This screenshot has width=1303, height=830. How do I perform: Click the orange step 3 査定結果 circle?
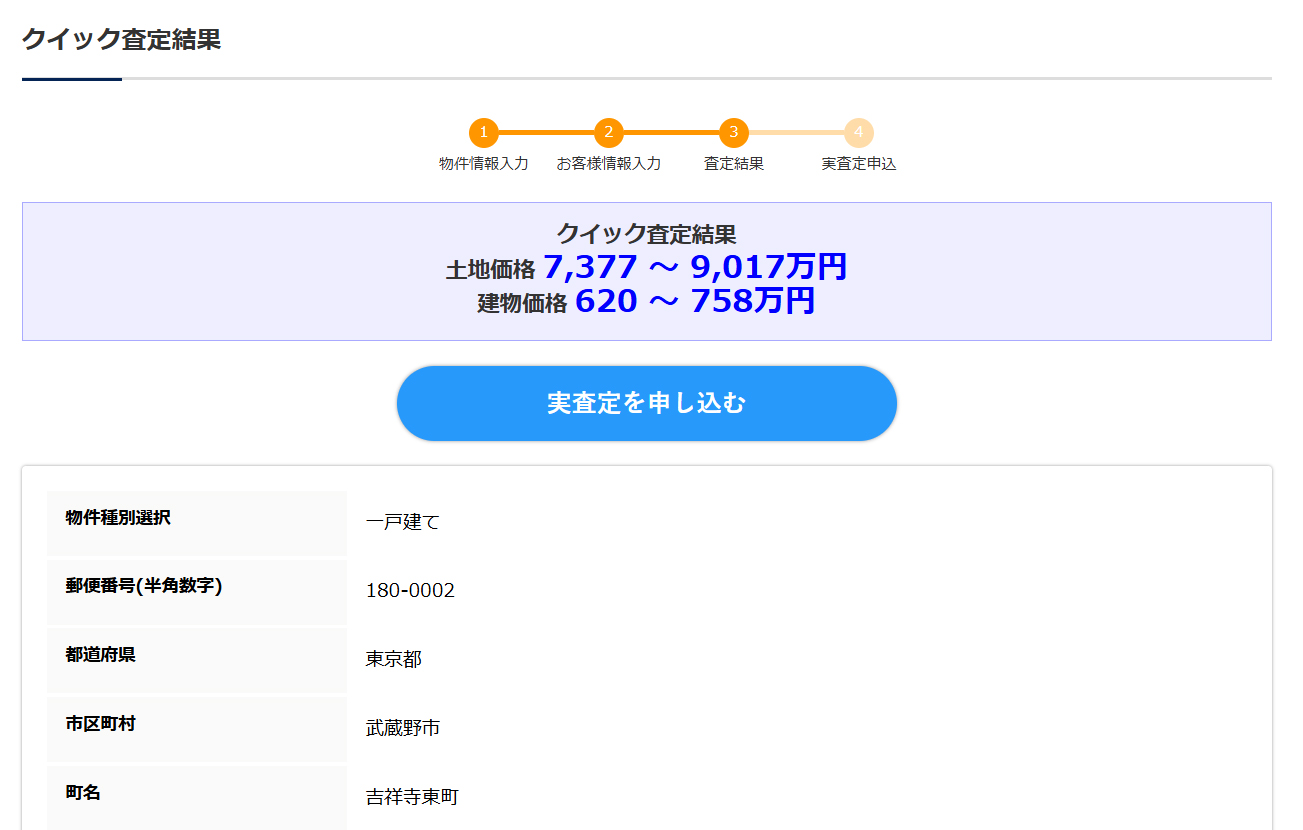tap(732, 133)
